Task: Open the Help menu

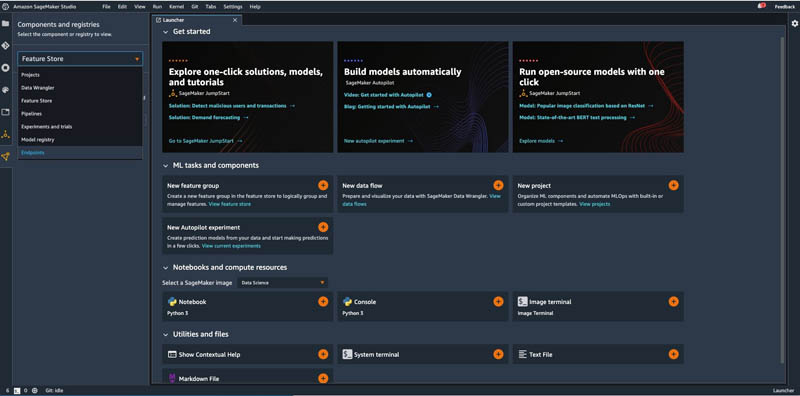Action: click(x=255, y=7)
